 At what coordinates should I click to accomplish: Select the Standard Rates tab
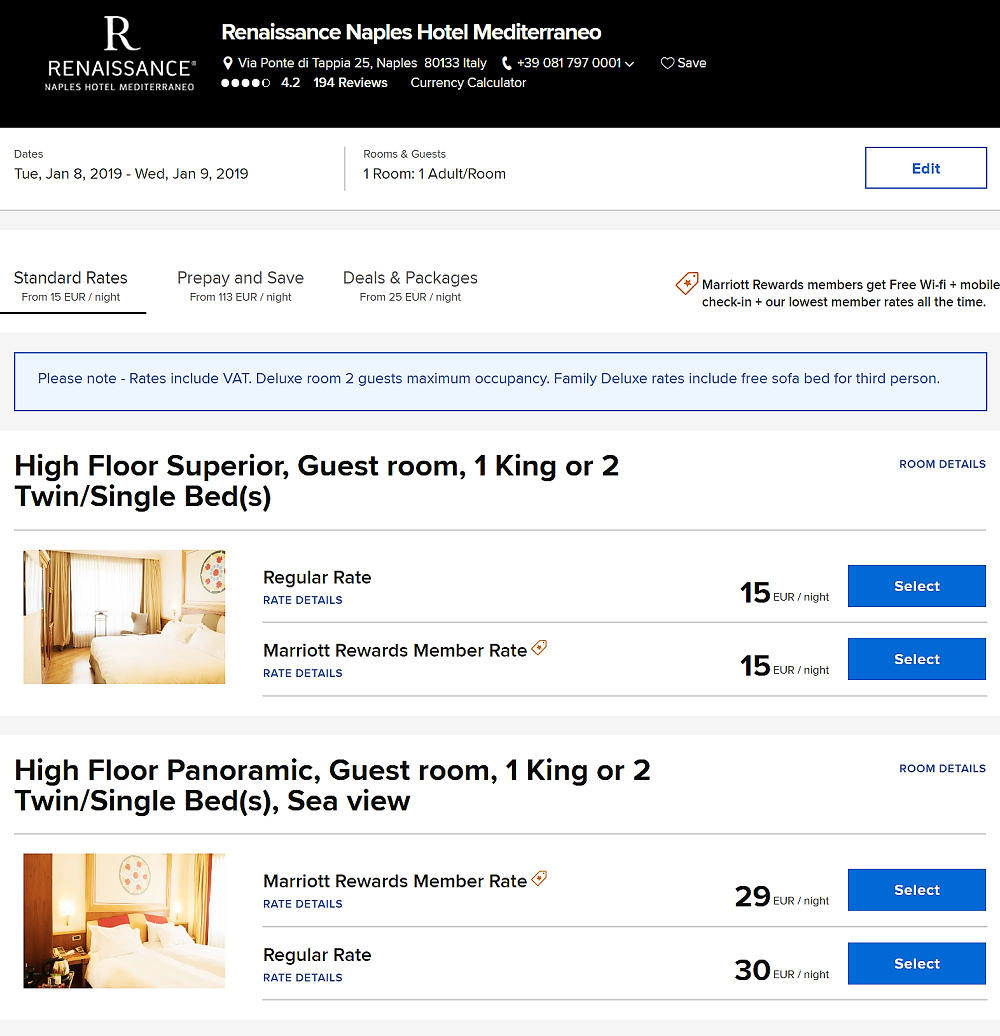[71, 286]
